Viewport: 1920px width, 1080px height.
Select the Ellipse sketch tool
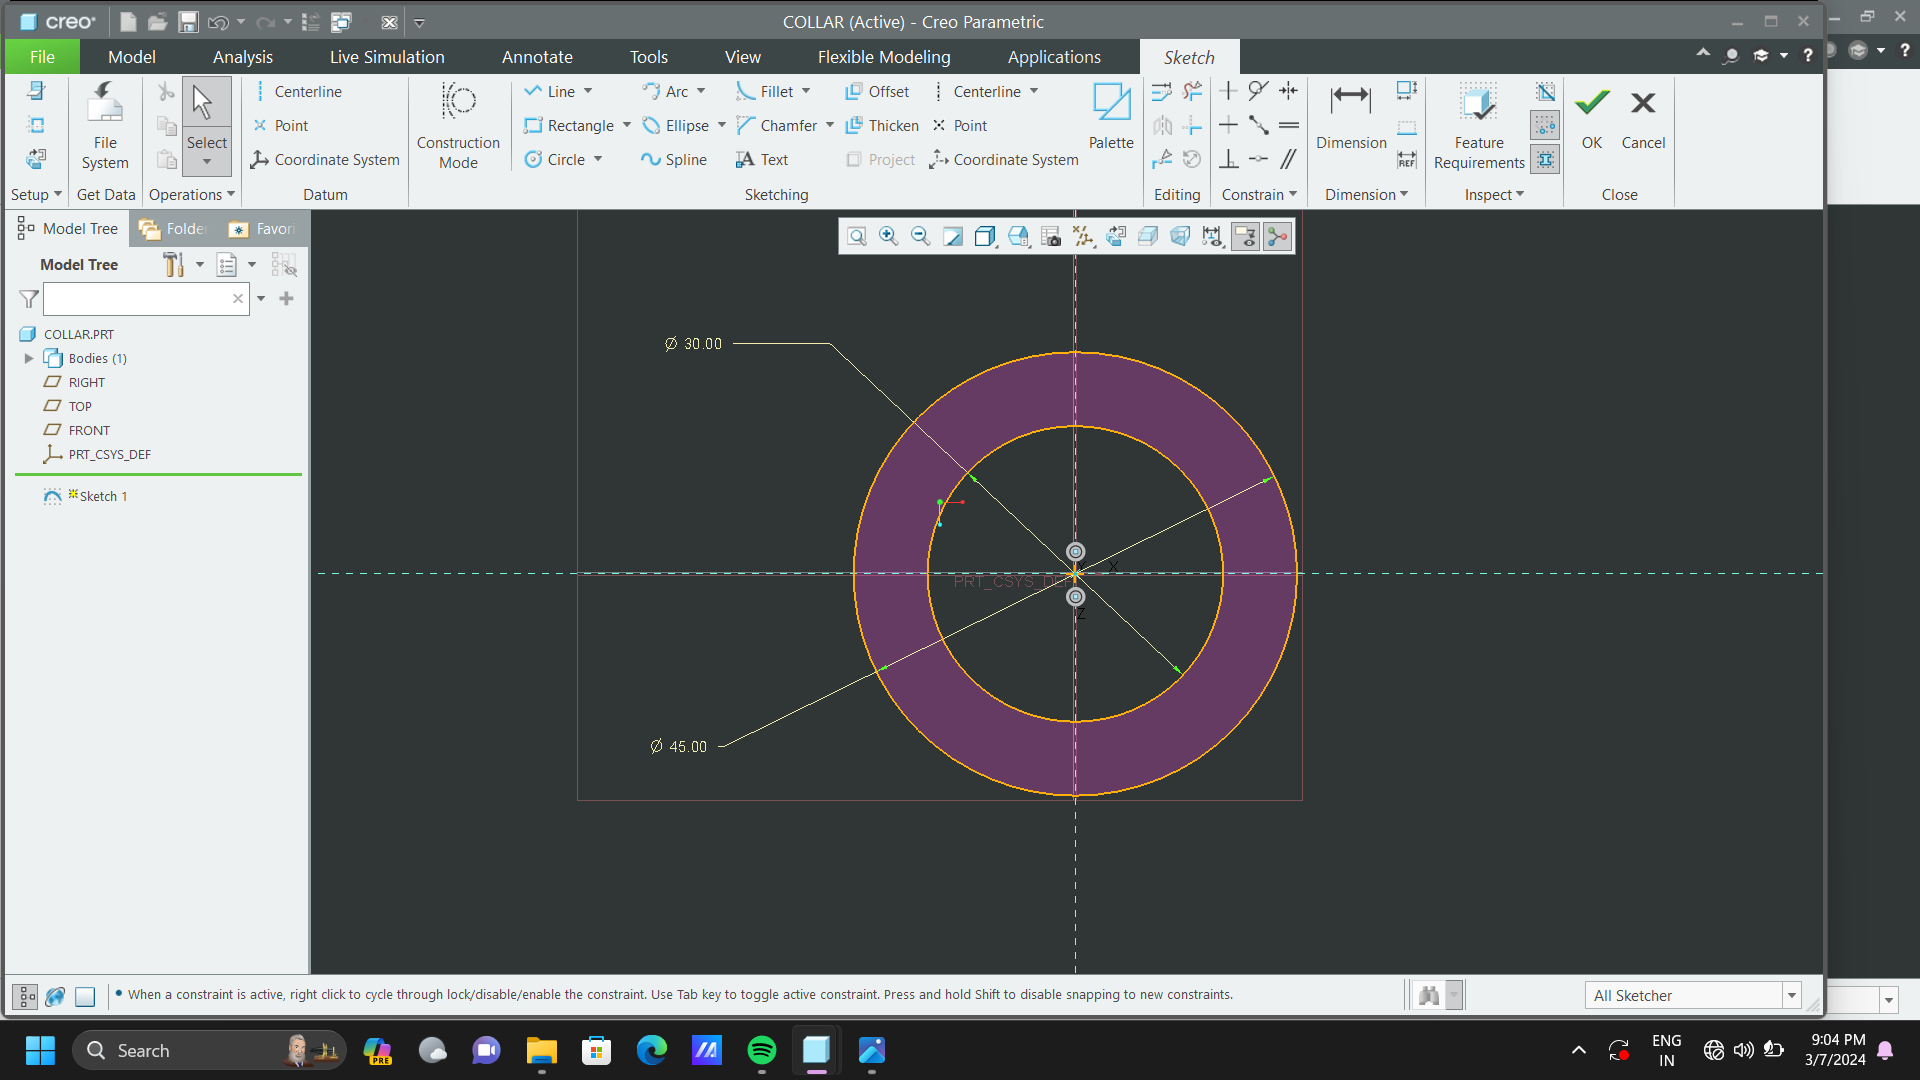click(x=675, y=125)
